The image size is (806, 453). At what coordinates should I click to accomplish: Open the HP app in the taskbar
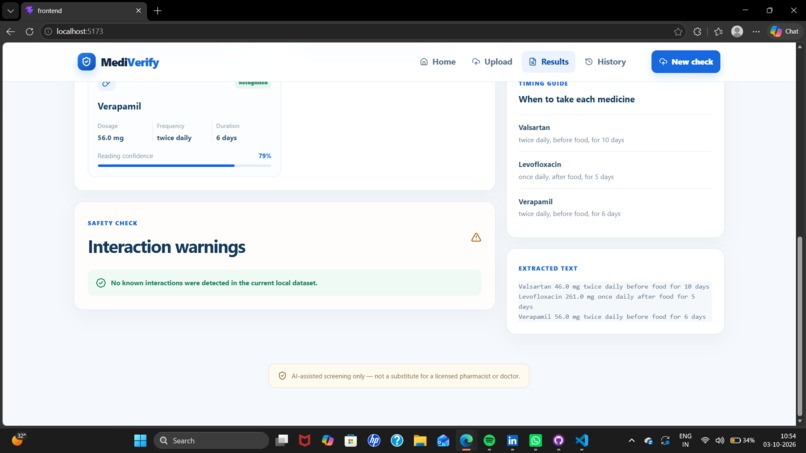coord(374,441)
